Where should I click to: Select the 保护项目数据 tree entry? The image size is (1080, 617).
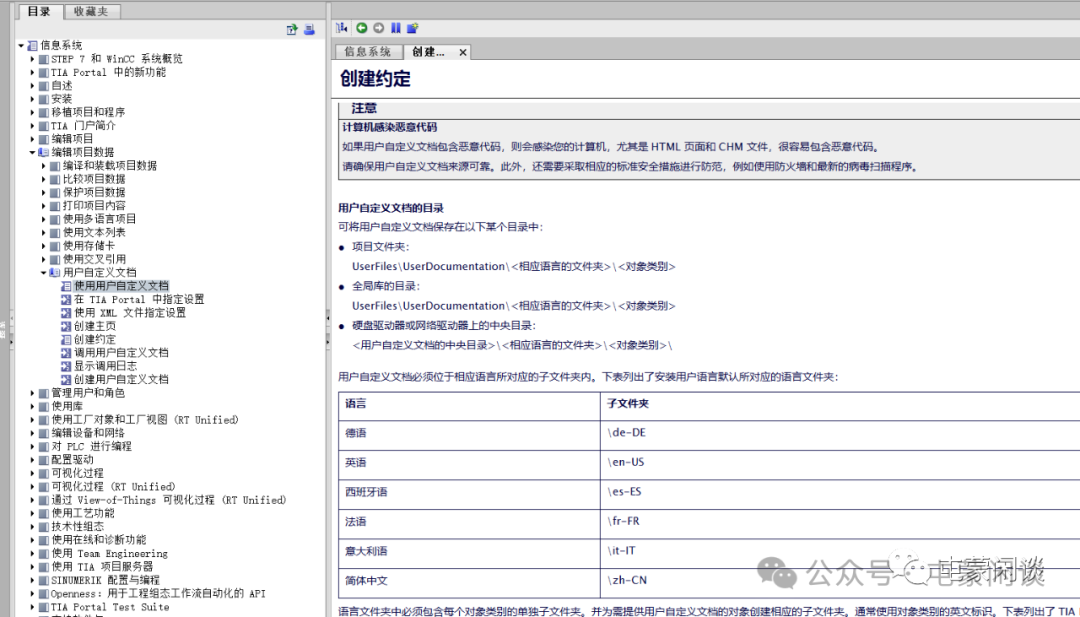click(94, 192)
